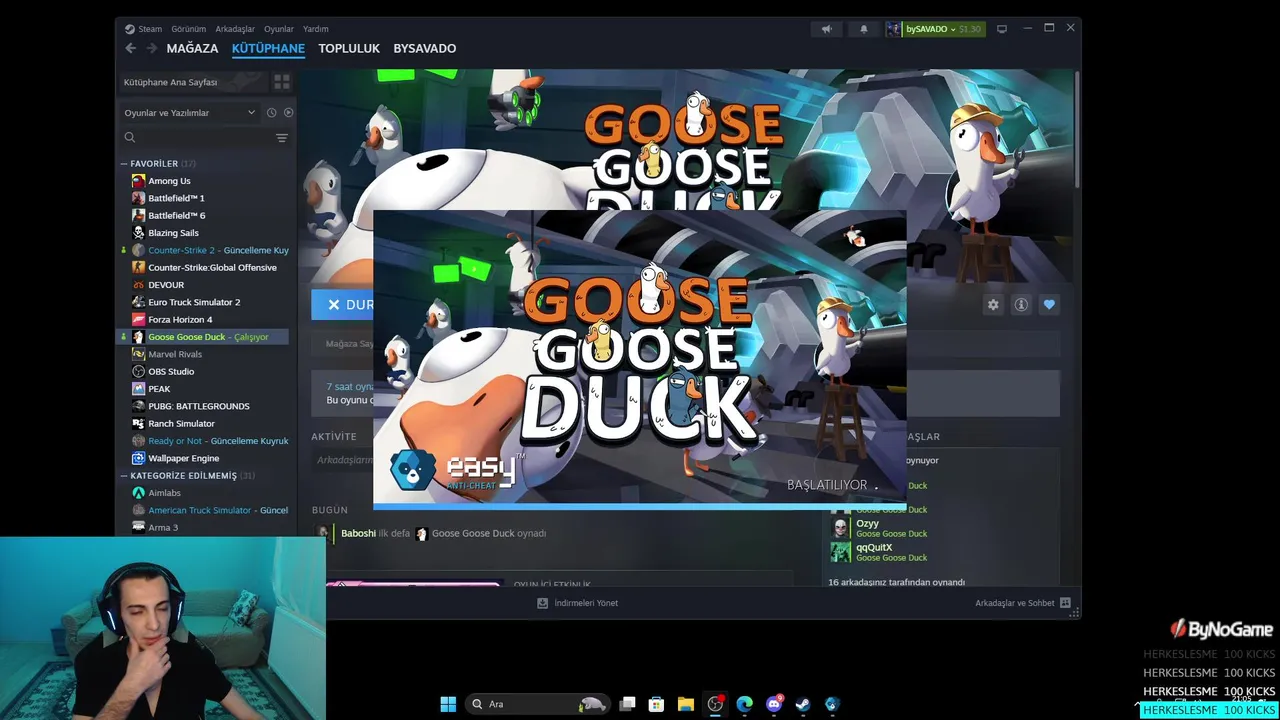Open Steam announcements megaphone icon

click(x=826, y=29)
